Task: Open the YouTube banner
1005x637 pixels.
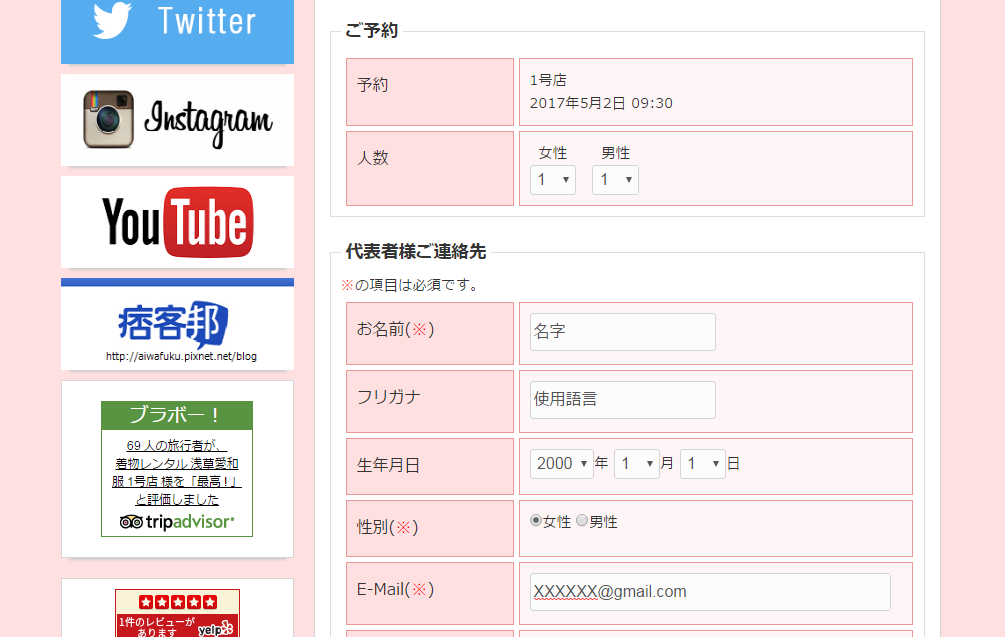Action: [x=177, y=222]
